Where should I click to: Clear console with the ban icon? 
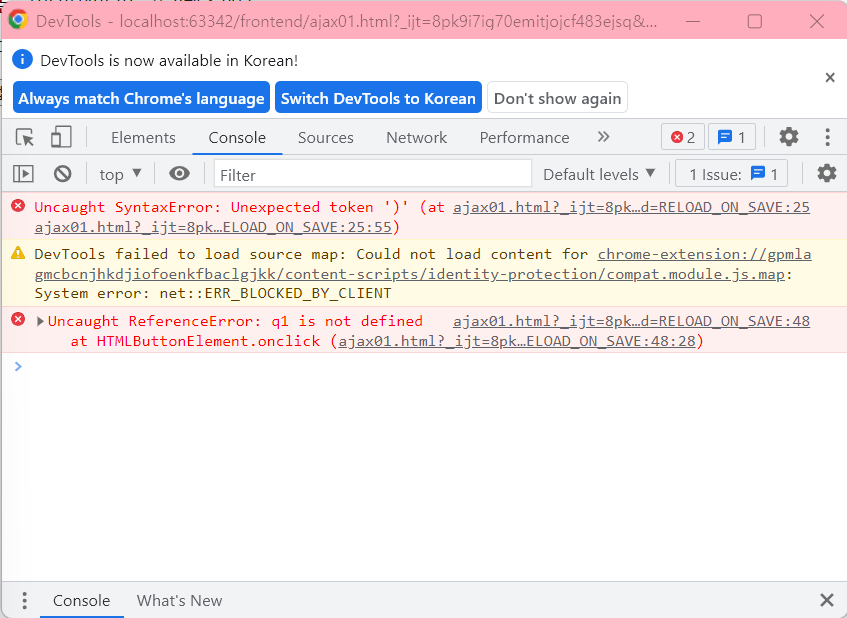pos(63,174)
